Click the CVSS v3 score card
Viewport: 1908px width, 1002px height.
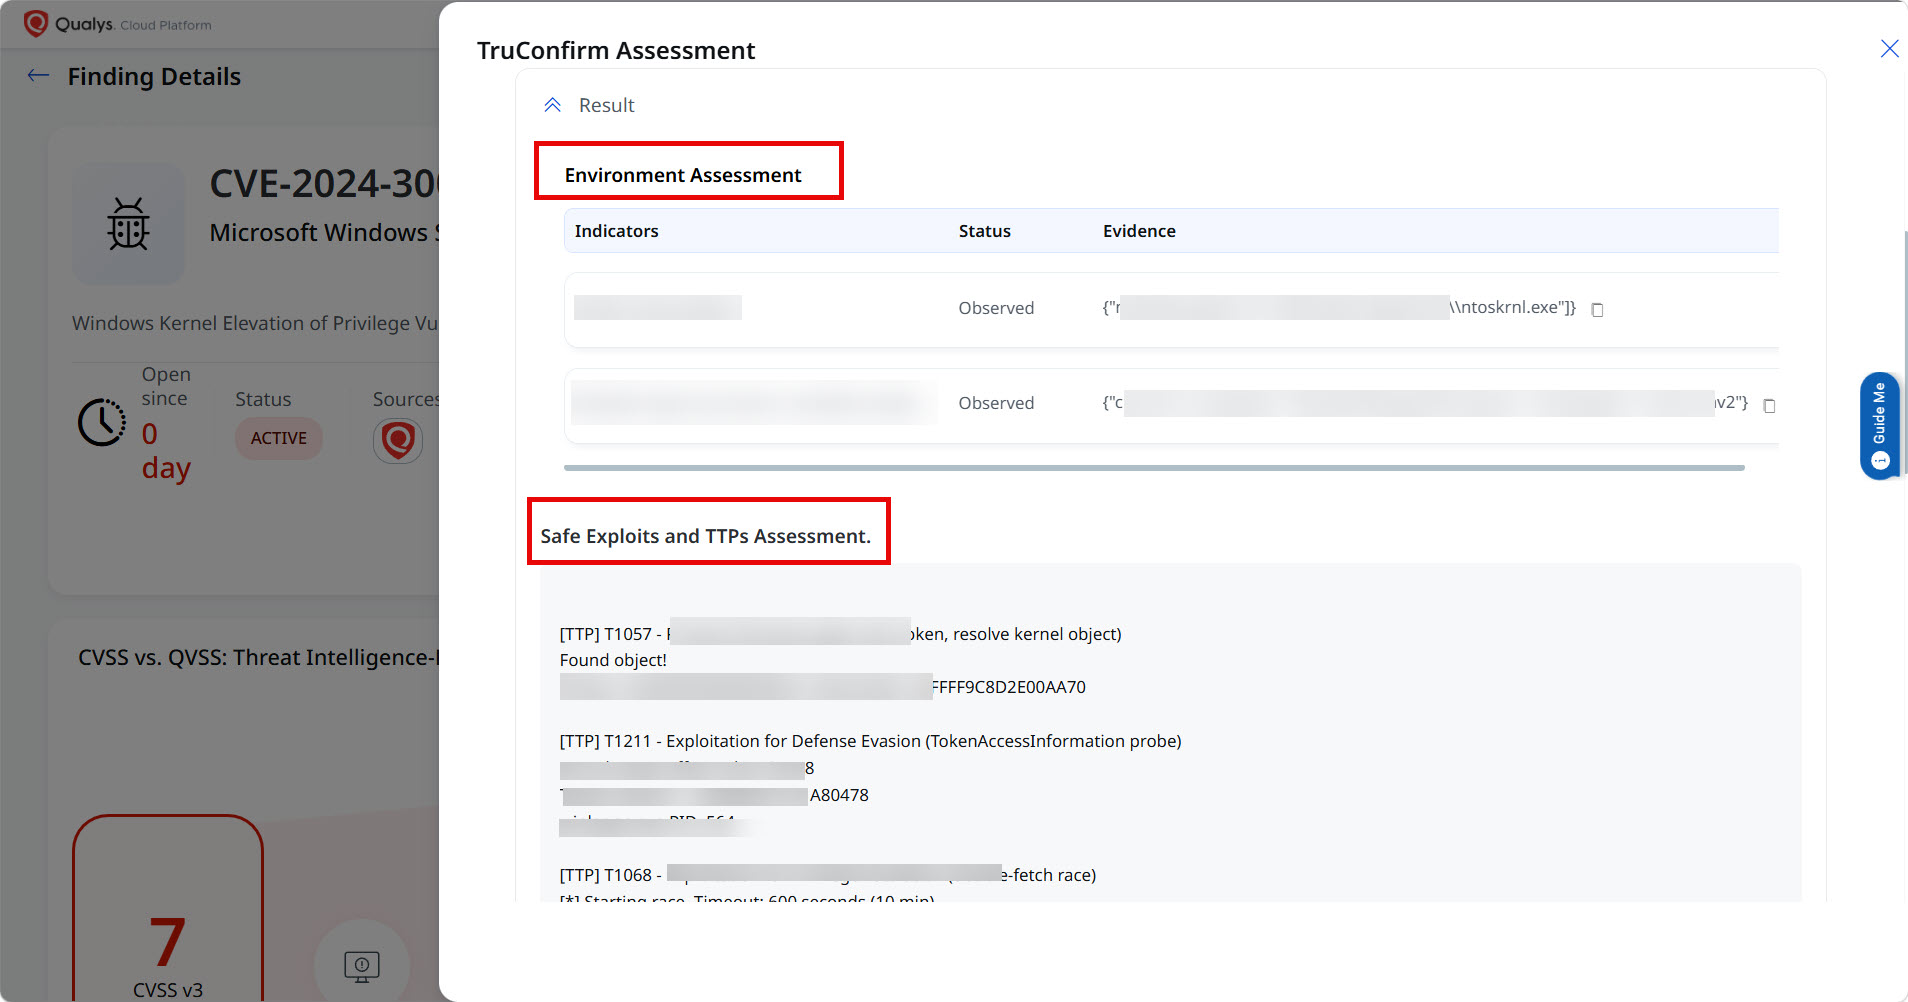168,908
